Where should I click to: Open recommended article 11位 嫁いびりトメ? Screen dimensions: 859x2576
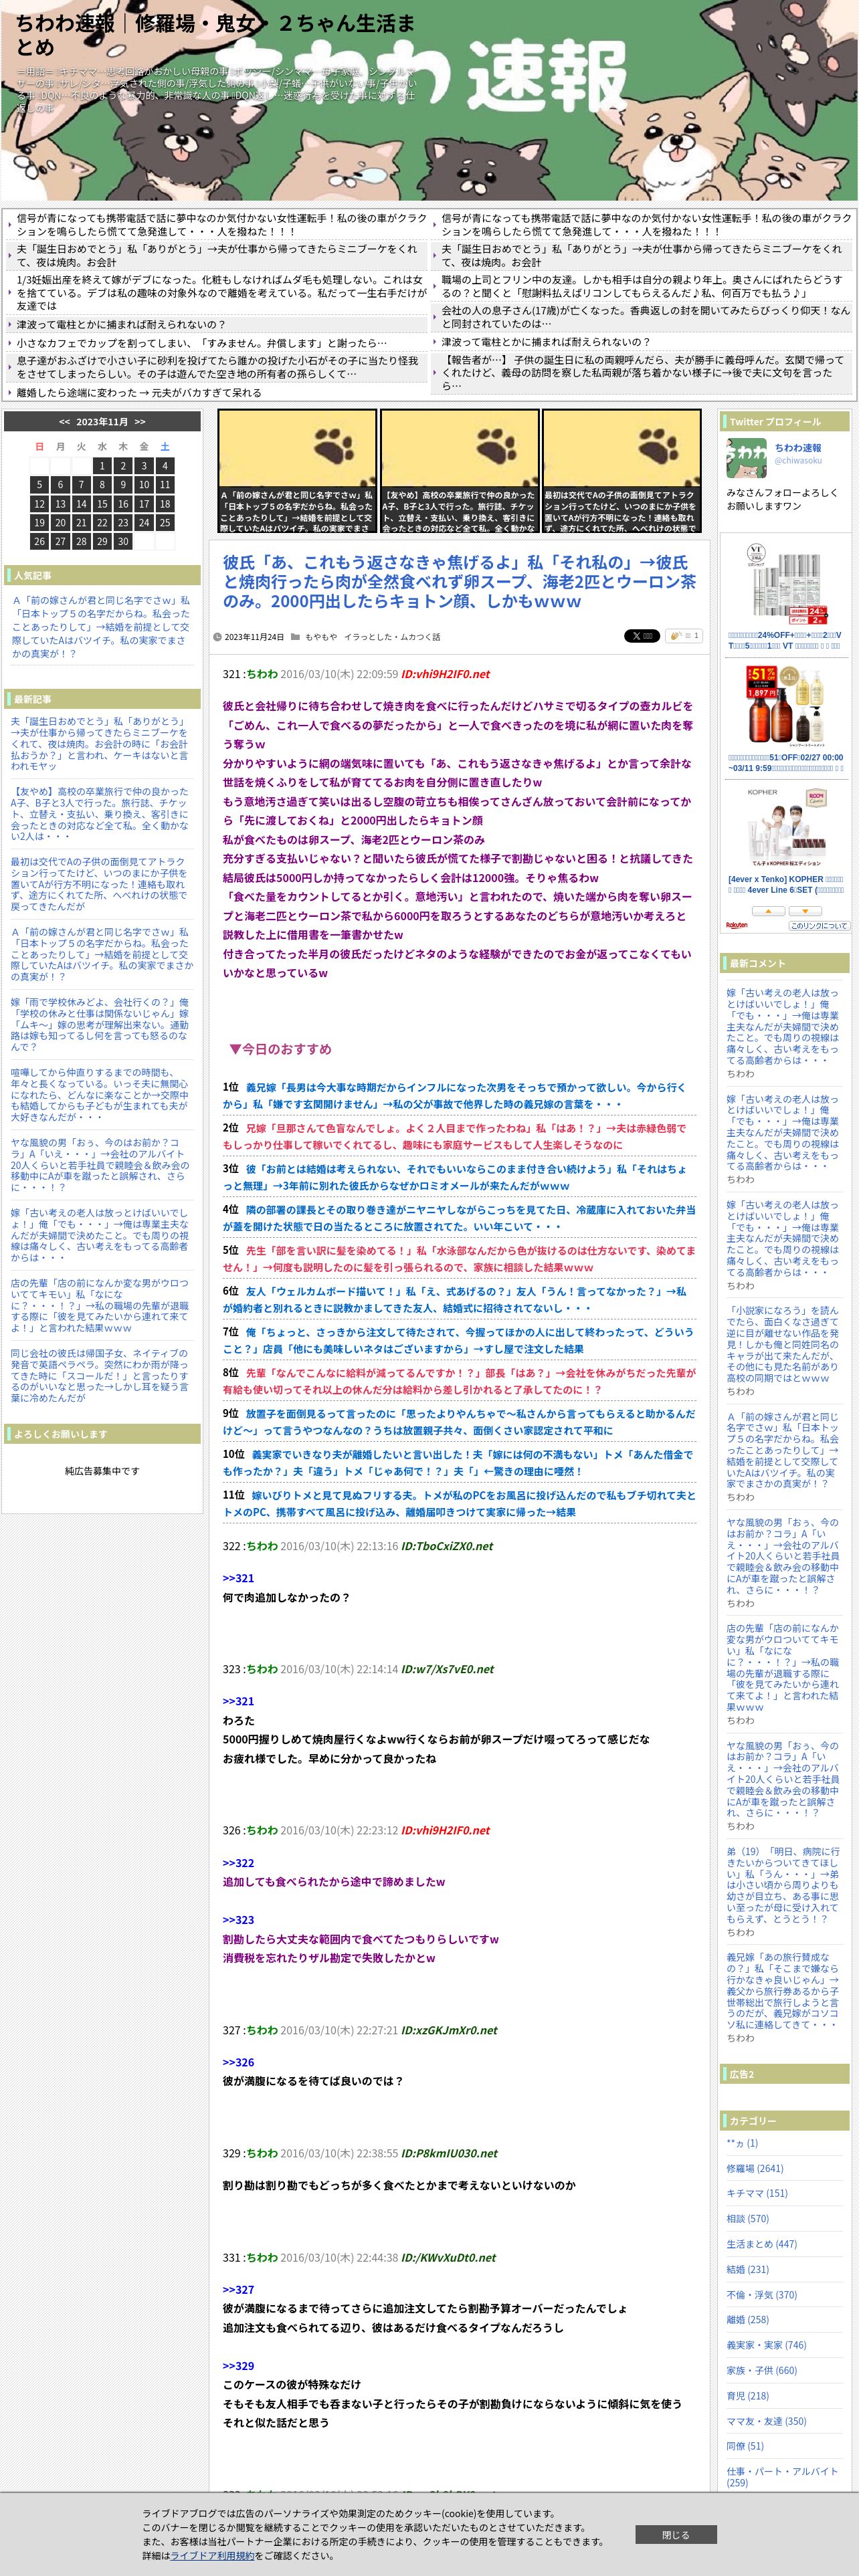[x=458, y=1504]
